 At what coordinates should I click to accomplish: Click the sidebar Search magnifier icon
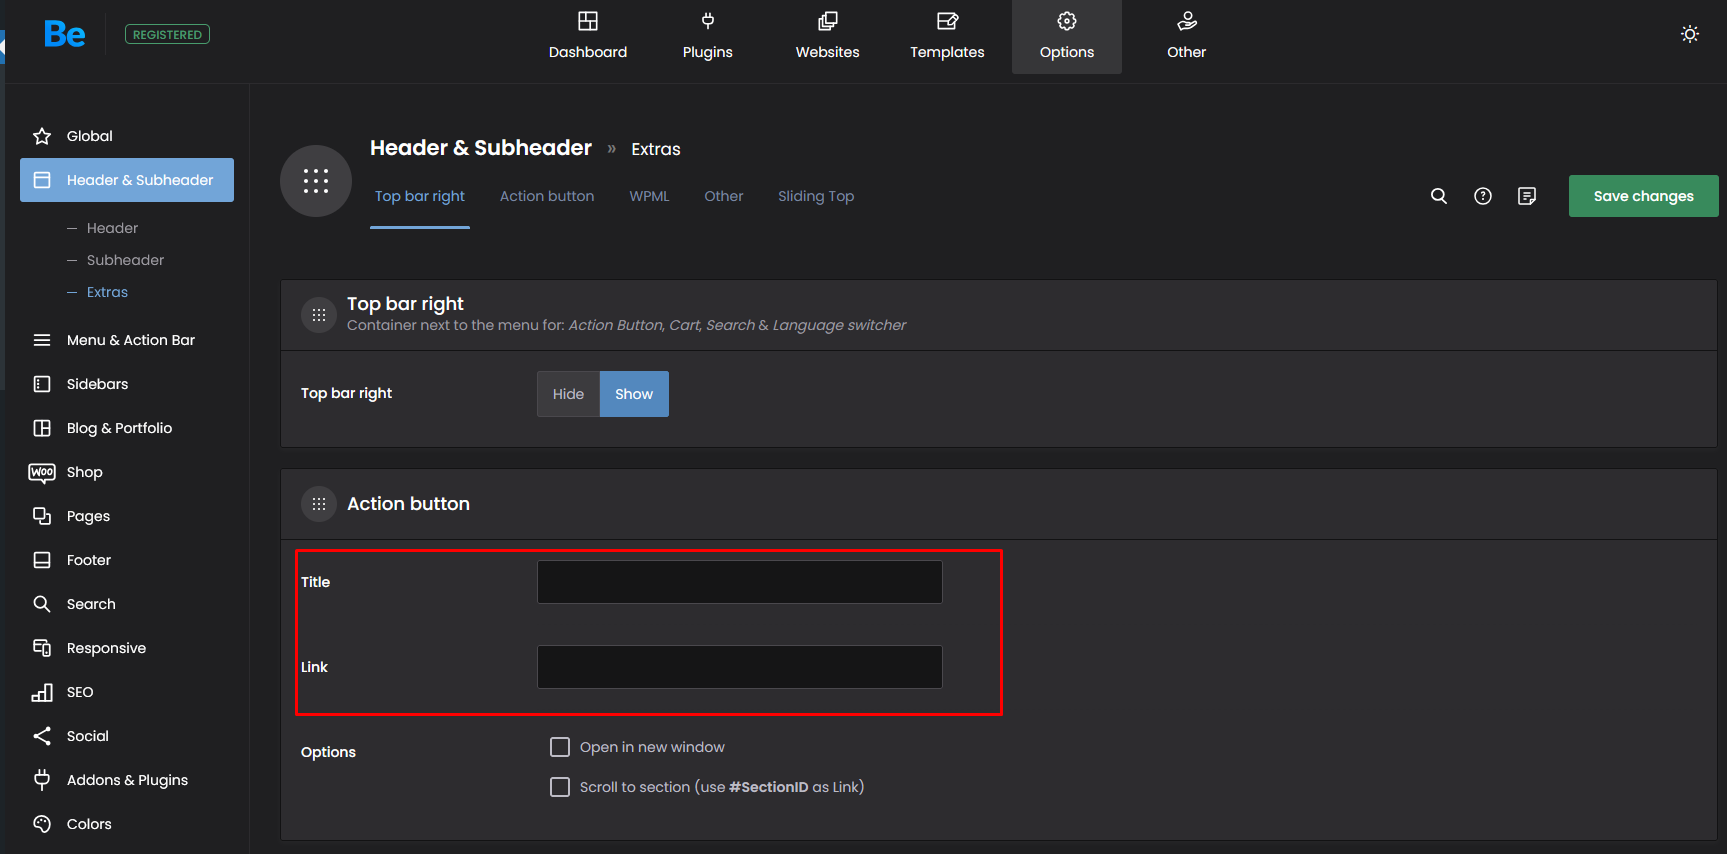[x=42, y=604]
